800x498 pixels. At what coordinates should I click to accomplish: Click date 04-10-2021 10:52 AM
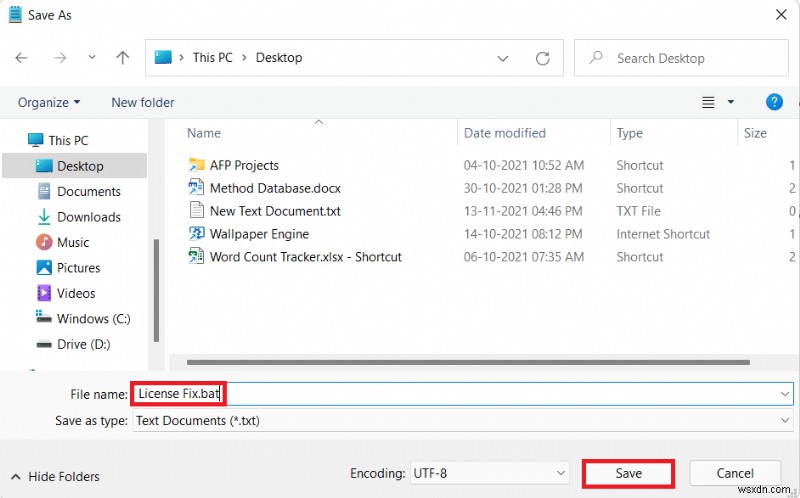pos(523,165)
